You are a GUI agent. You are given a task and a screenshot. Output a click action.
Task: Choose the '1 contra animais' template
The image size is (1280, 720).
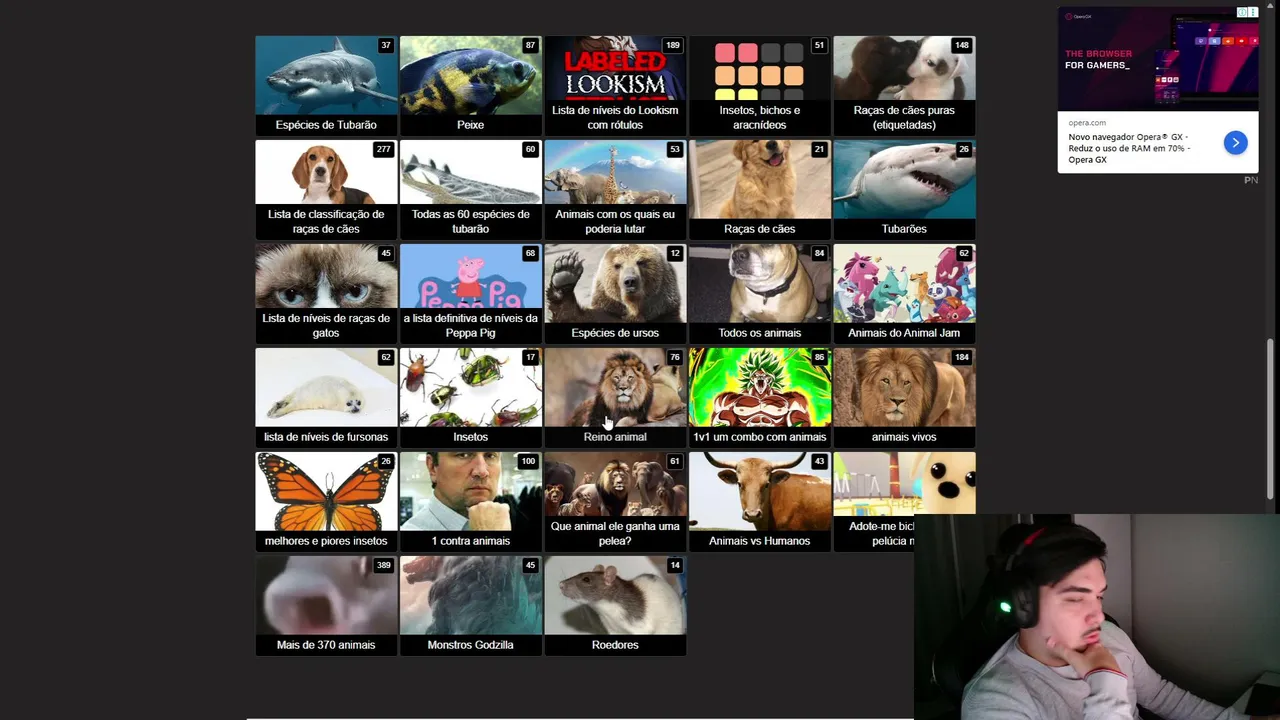tap(470, 501)
